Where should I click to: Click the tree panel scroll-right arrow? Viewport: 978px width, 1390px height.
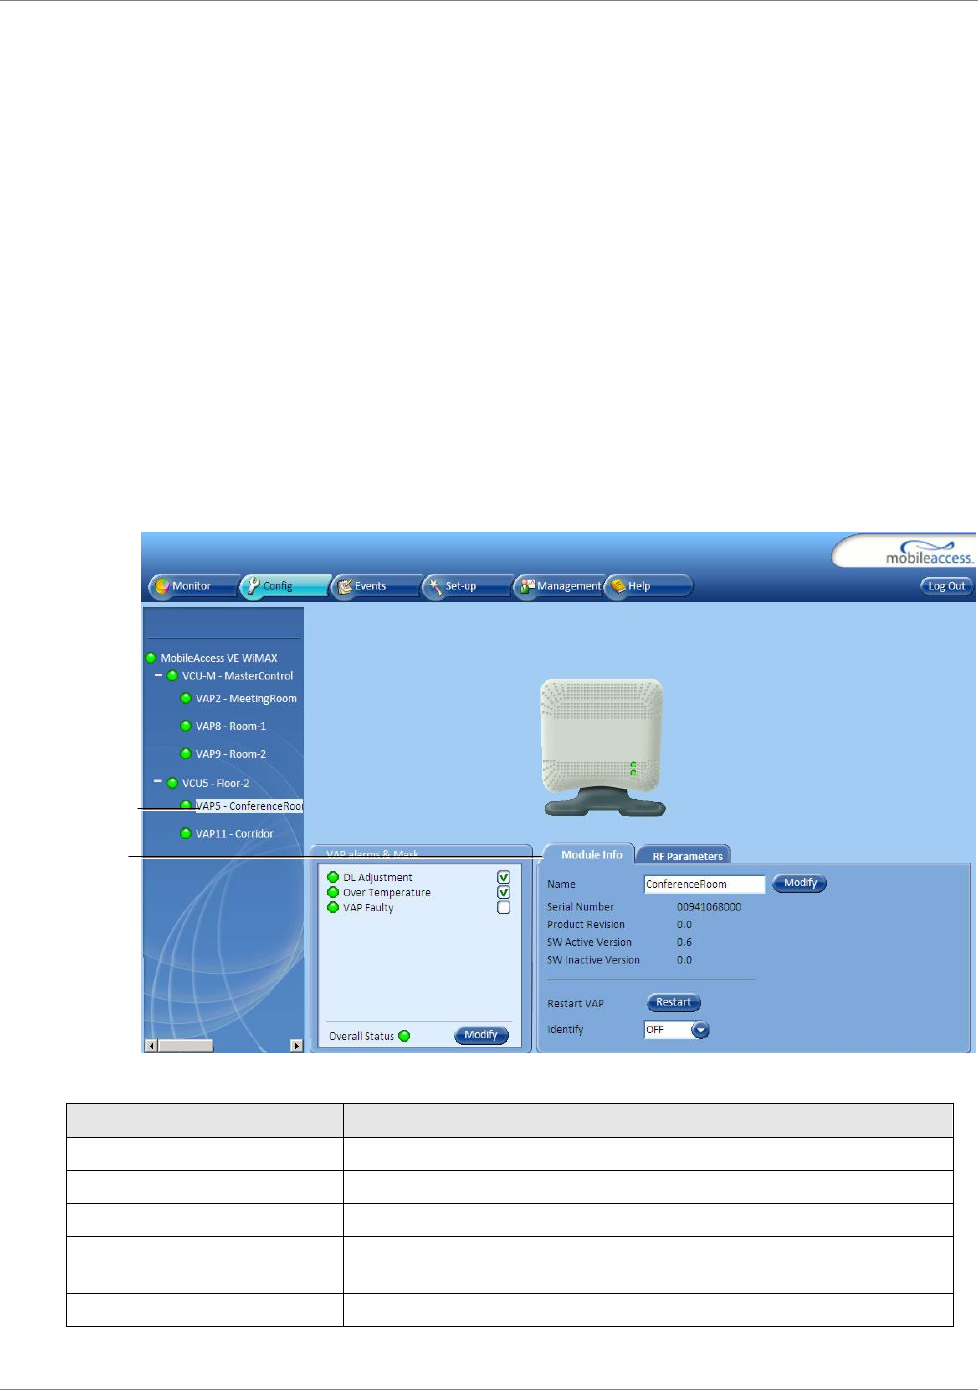tap(296, 1046)
